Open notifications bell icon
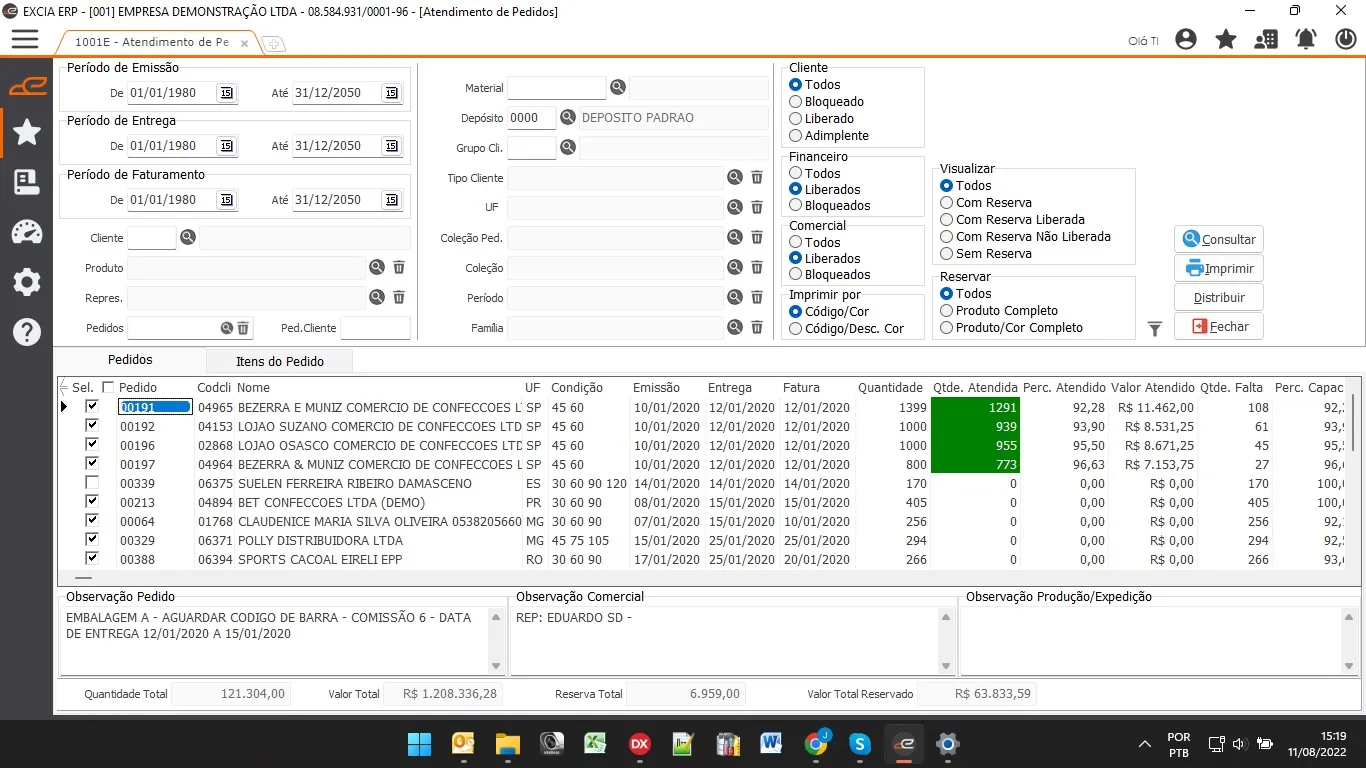The height and width of the screenshot is (768, 1366). coord(1306,40)
